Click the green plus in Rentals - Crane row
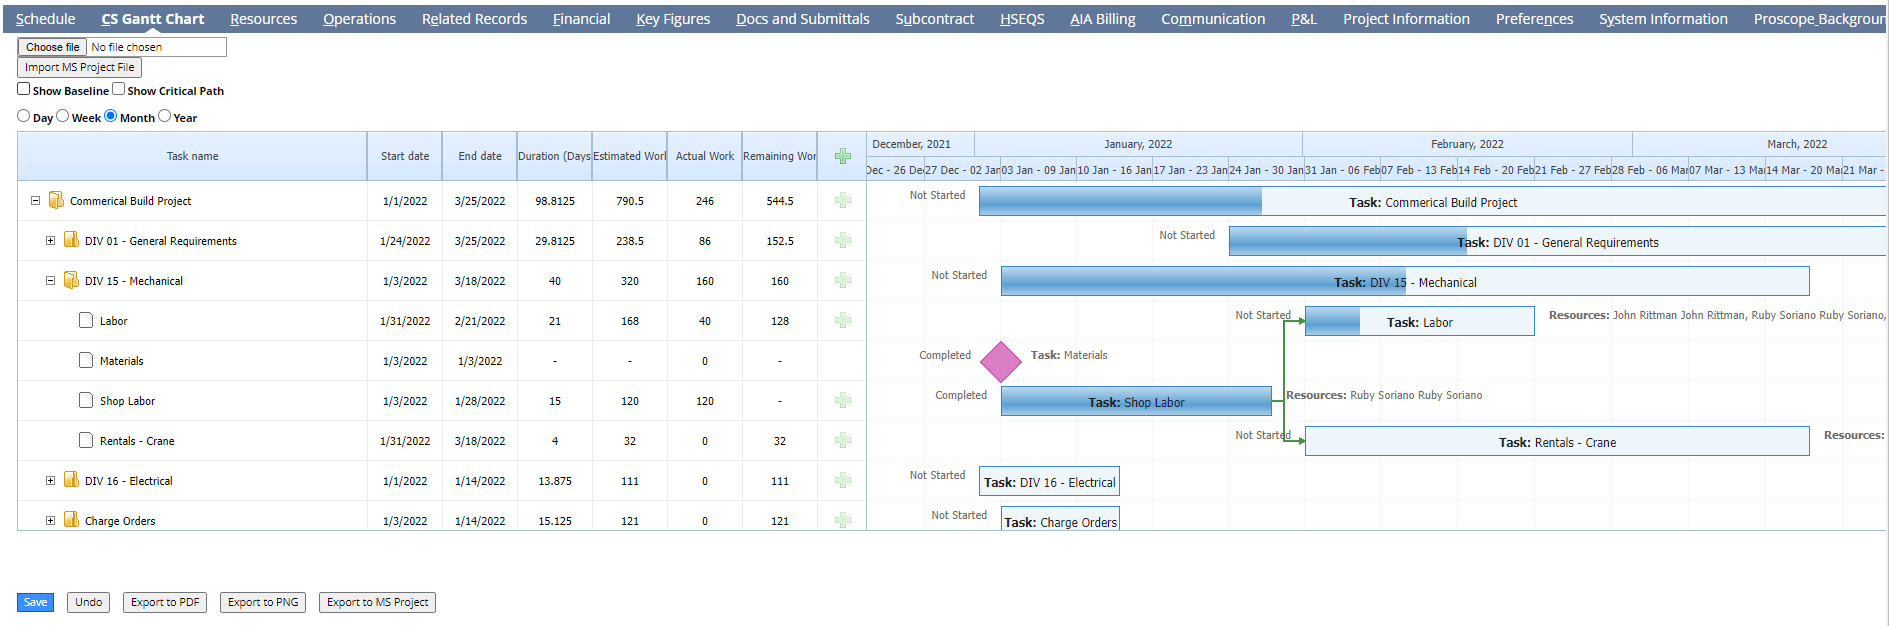 click(843, 440)
